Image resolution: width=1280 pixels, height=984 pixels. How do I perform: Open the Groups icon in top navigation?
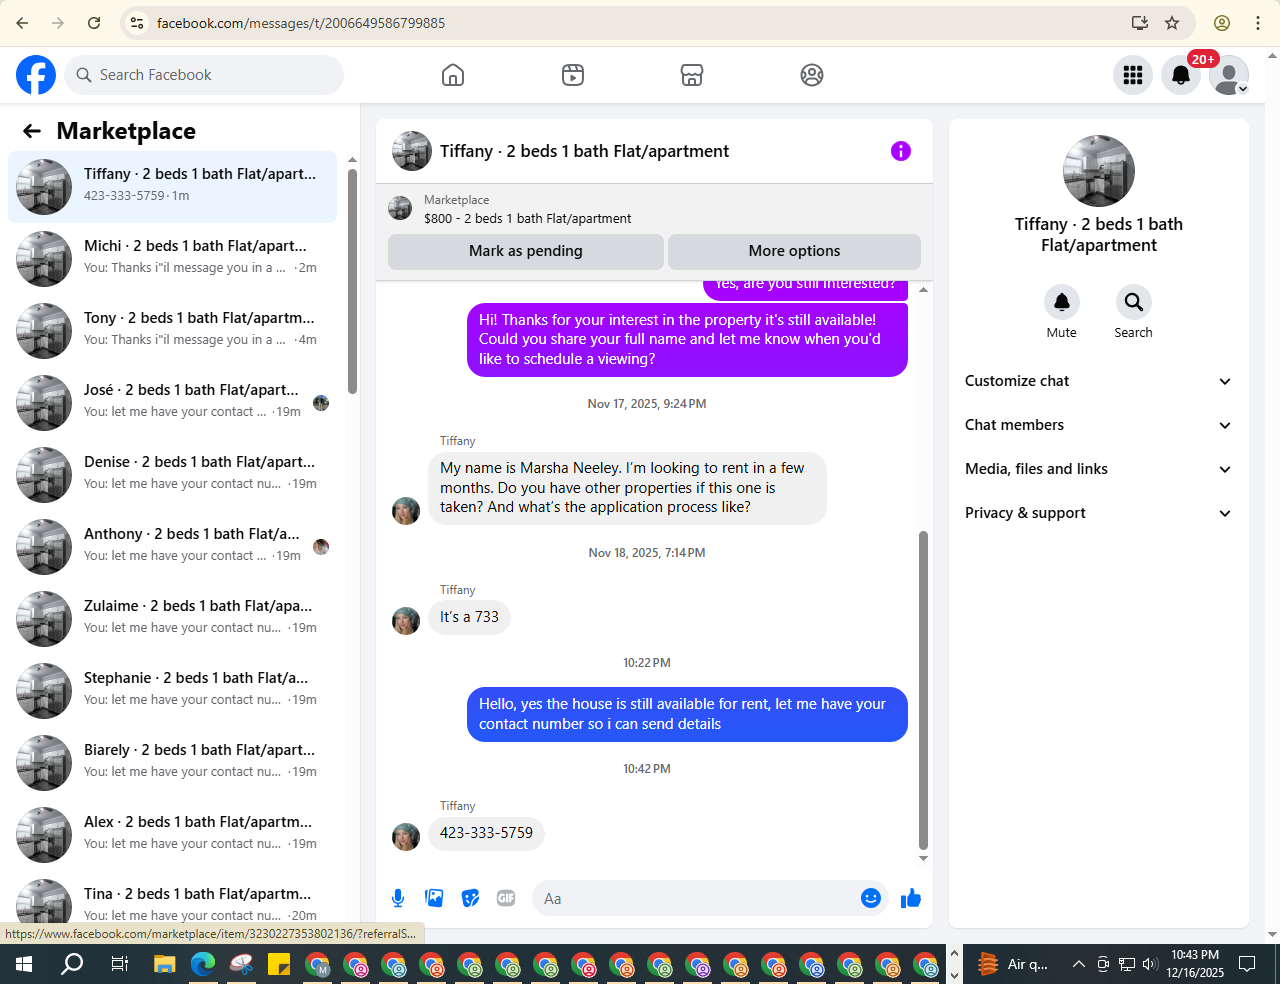(x=812, y=75)
